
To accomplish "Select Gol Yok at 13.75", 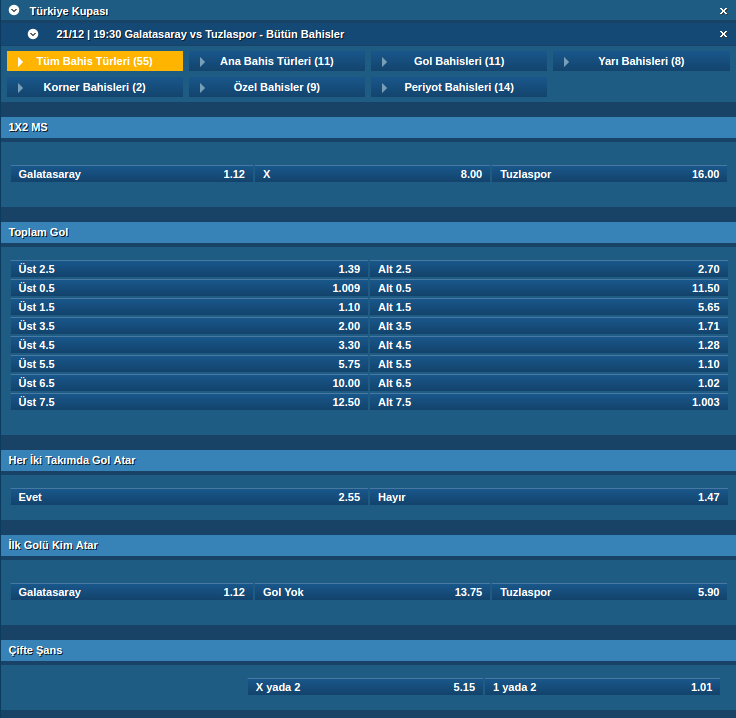I will [x=372, y=592].
